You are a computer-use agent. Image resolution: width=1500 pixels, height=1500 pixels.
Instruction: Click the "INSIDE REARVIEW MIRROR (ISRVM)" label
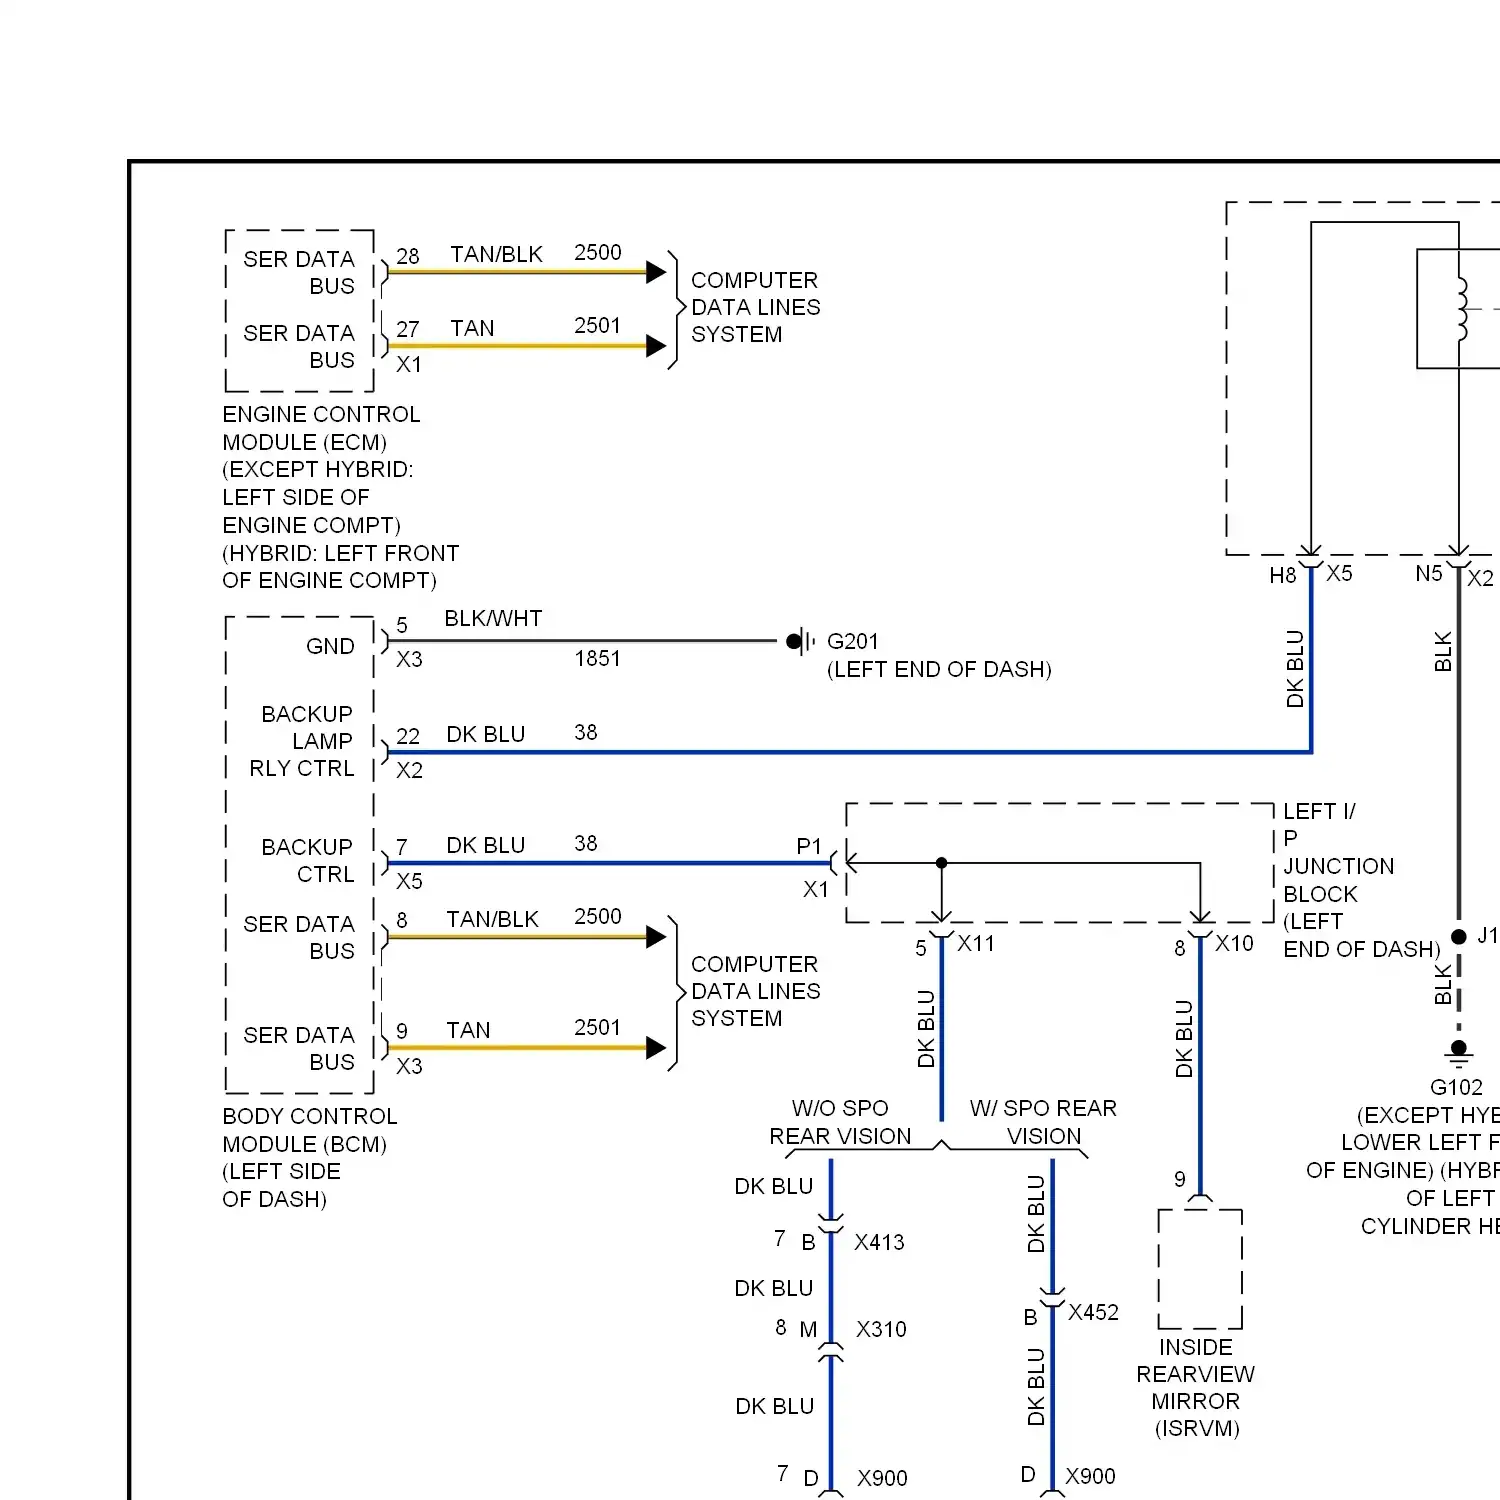click(x=1196, y=1388)
